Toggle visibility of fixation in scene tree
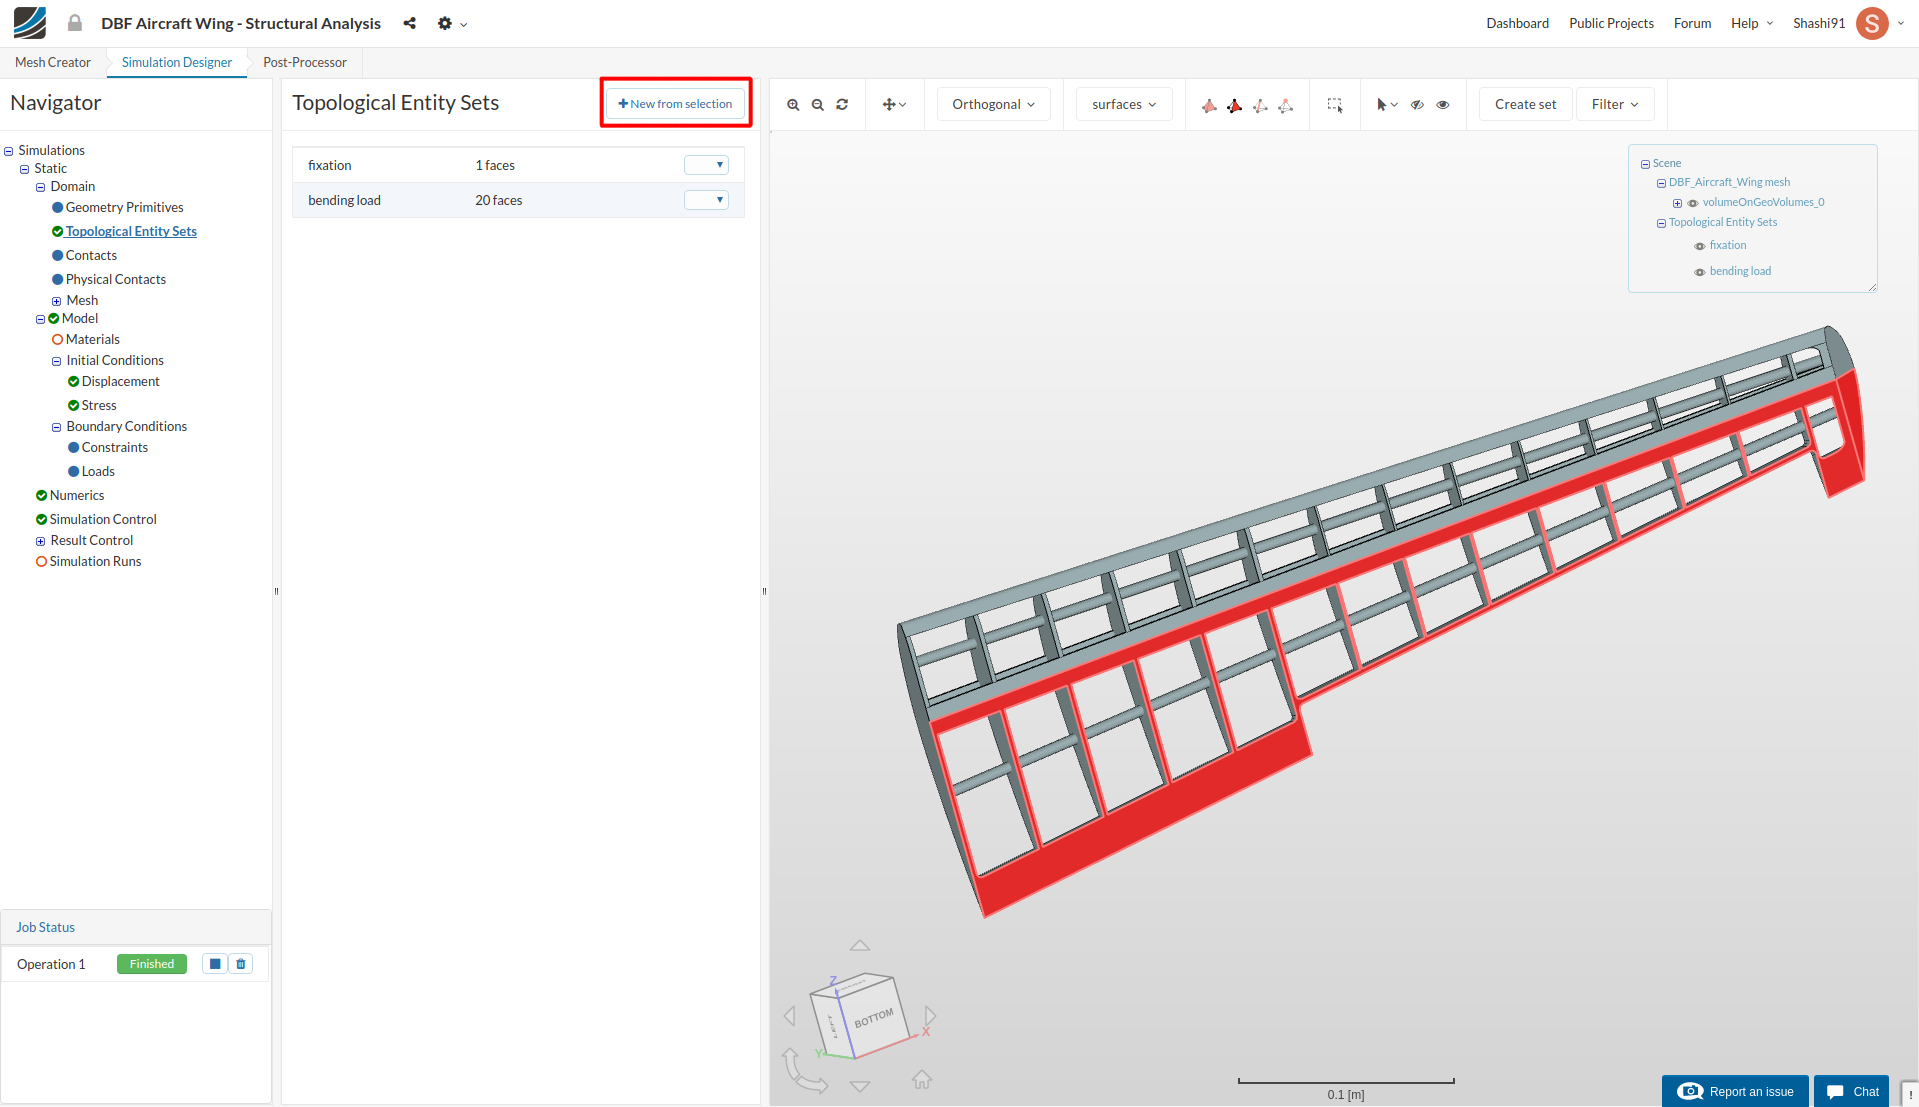 [1700, 246]
